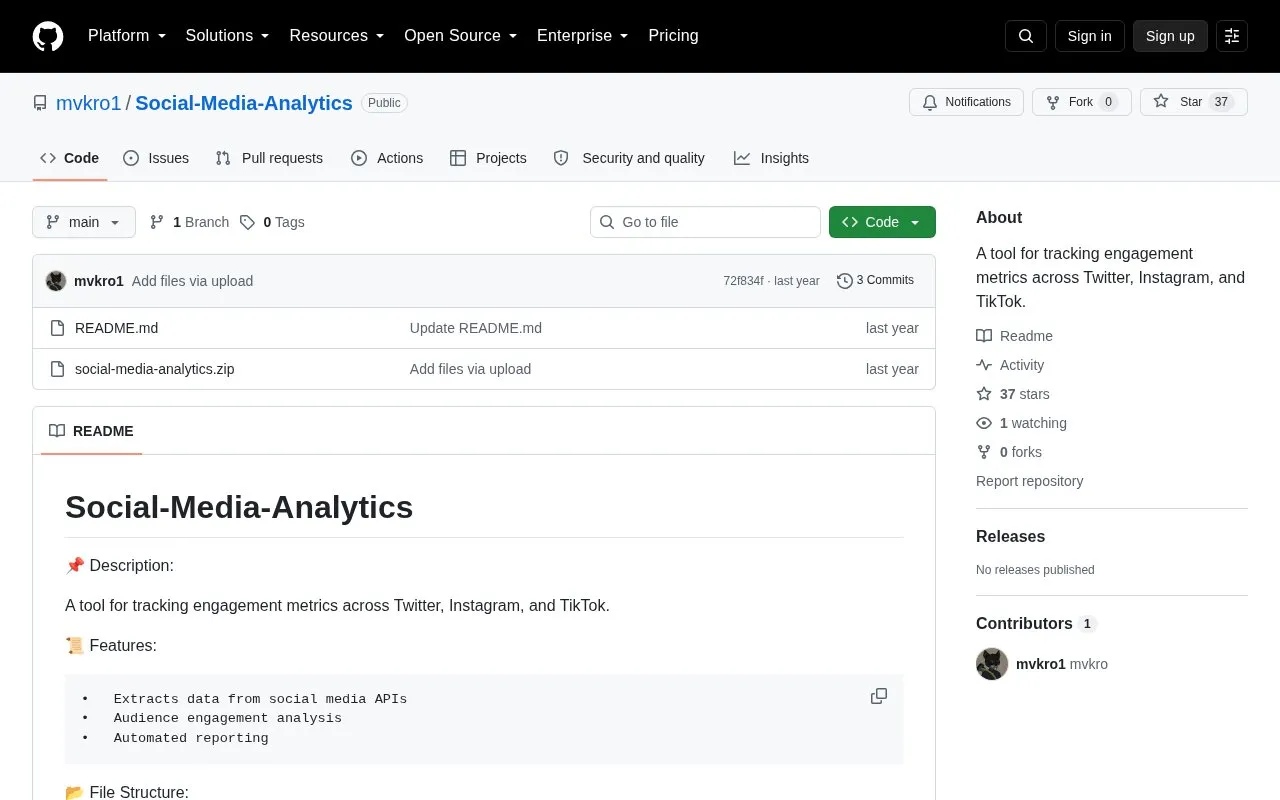Click the file icon next to README.md

(x=57, y=328)
